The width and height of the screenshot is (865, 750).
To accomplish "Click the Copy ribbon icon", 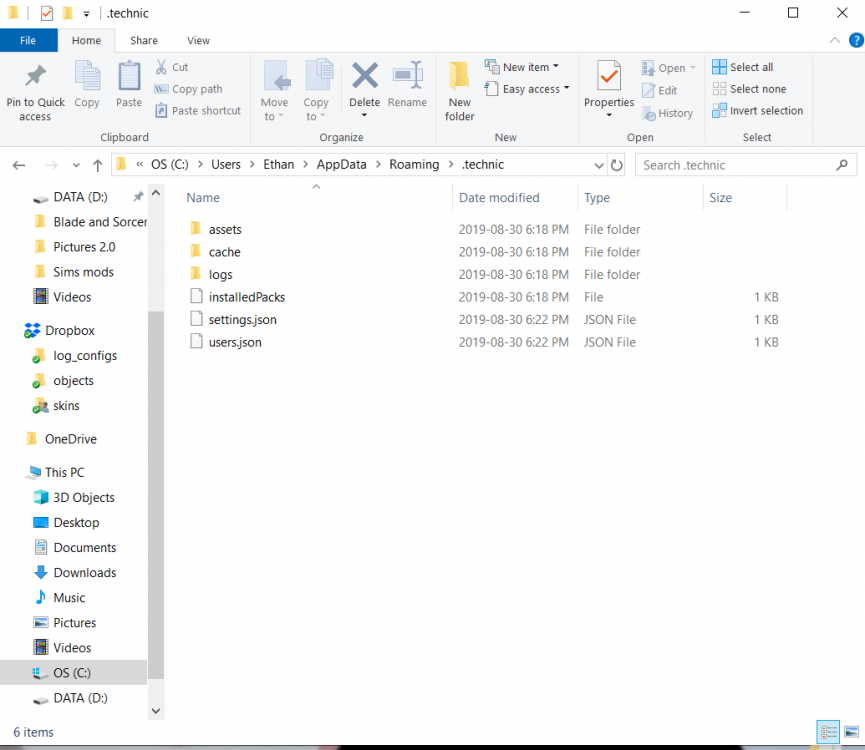I will (x=87, y=76).
